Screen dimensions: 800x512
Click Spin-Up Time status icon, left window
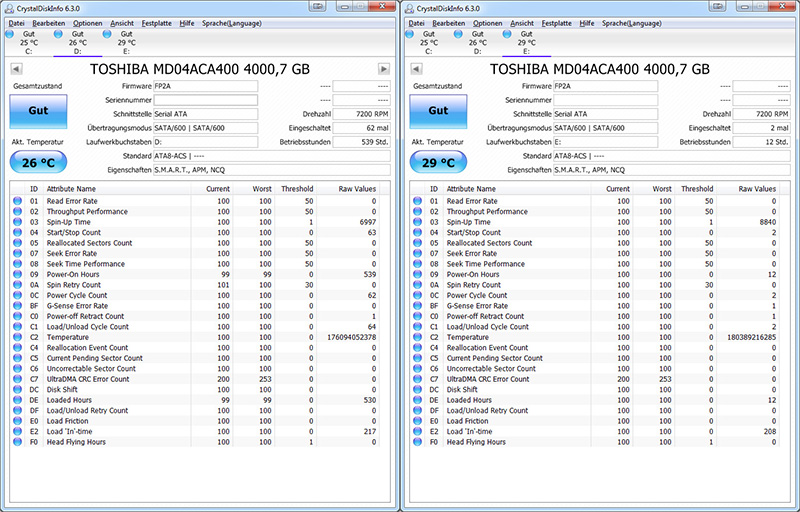[18, 222]
